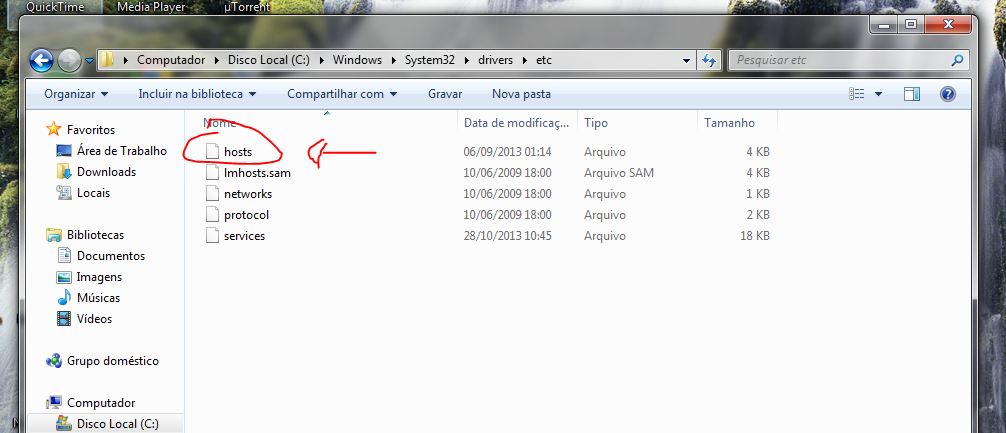Expand breadcrumb arrow after System32
The width and height of the screenshot is (1006, 433).
pos(465,60)
